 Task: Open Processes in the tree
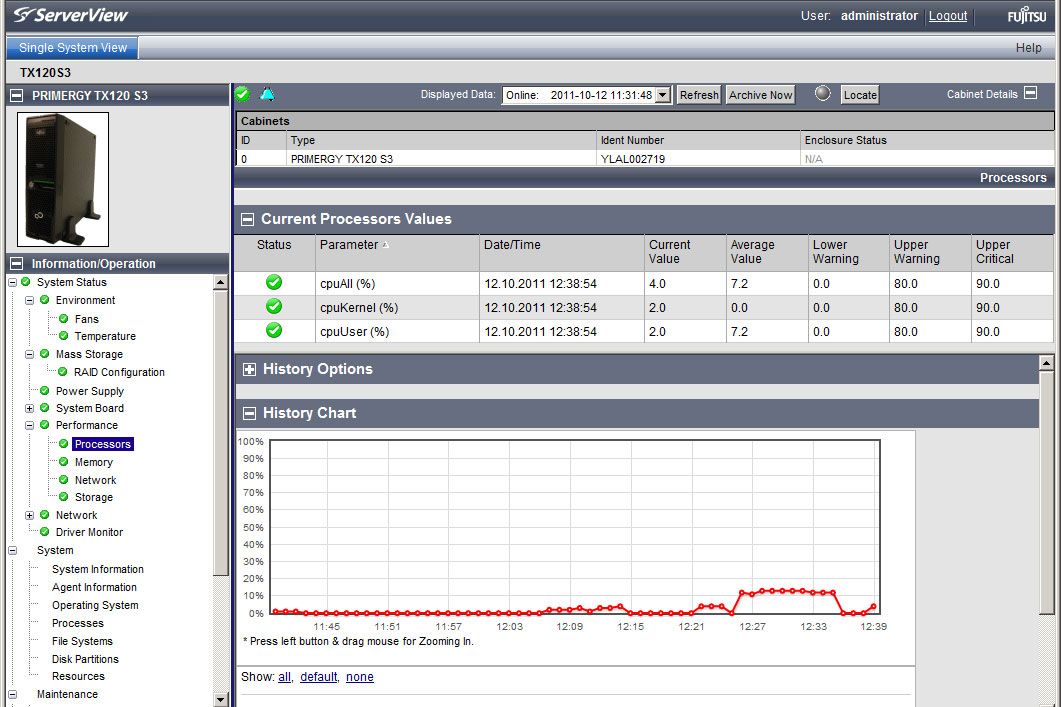[78, 623]
